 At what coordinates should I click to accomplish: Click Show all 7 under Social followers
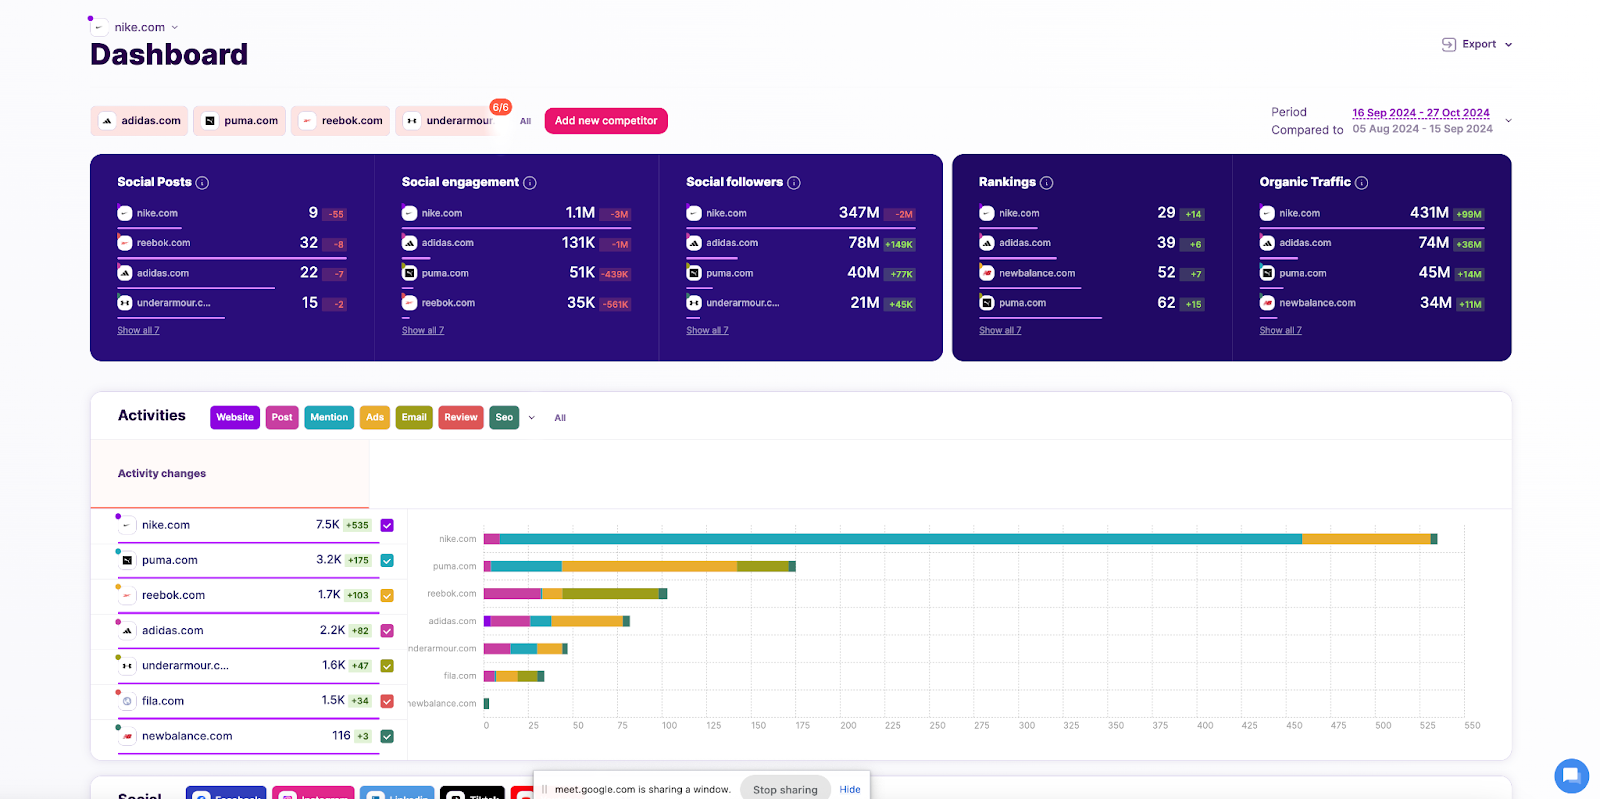point(707,331)
